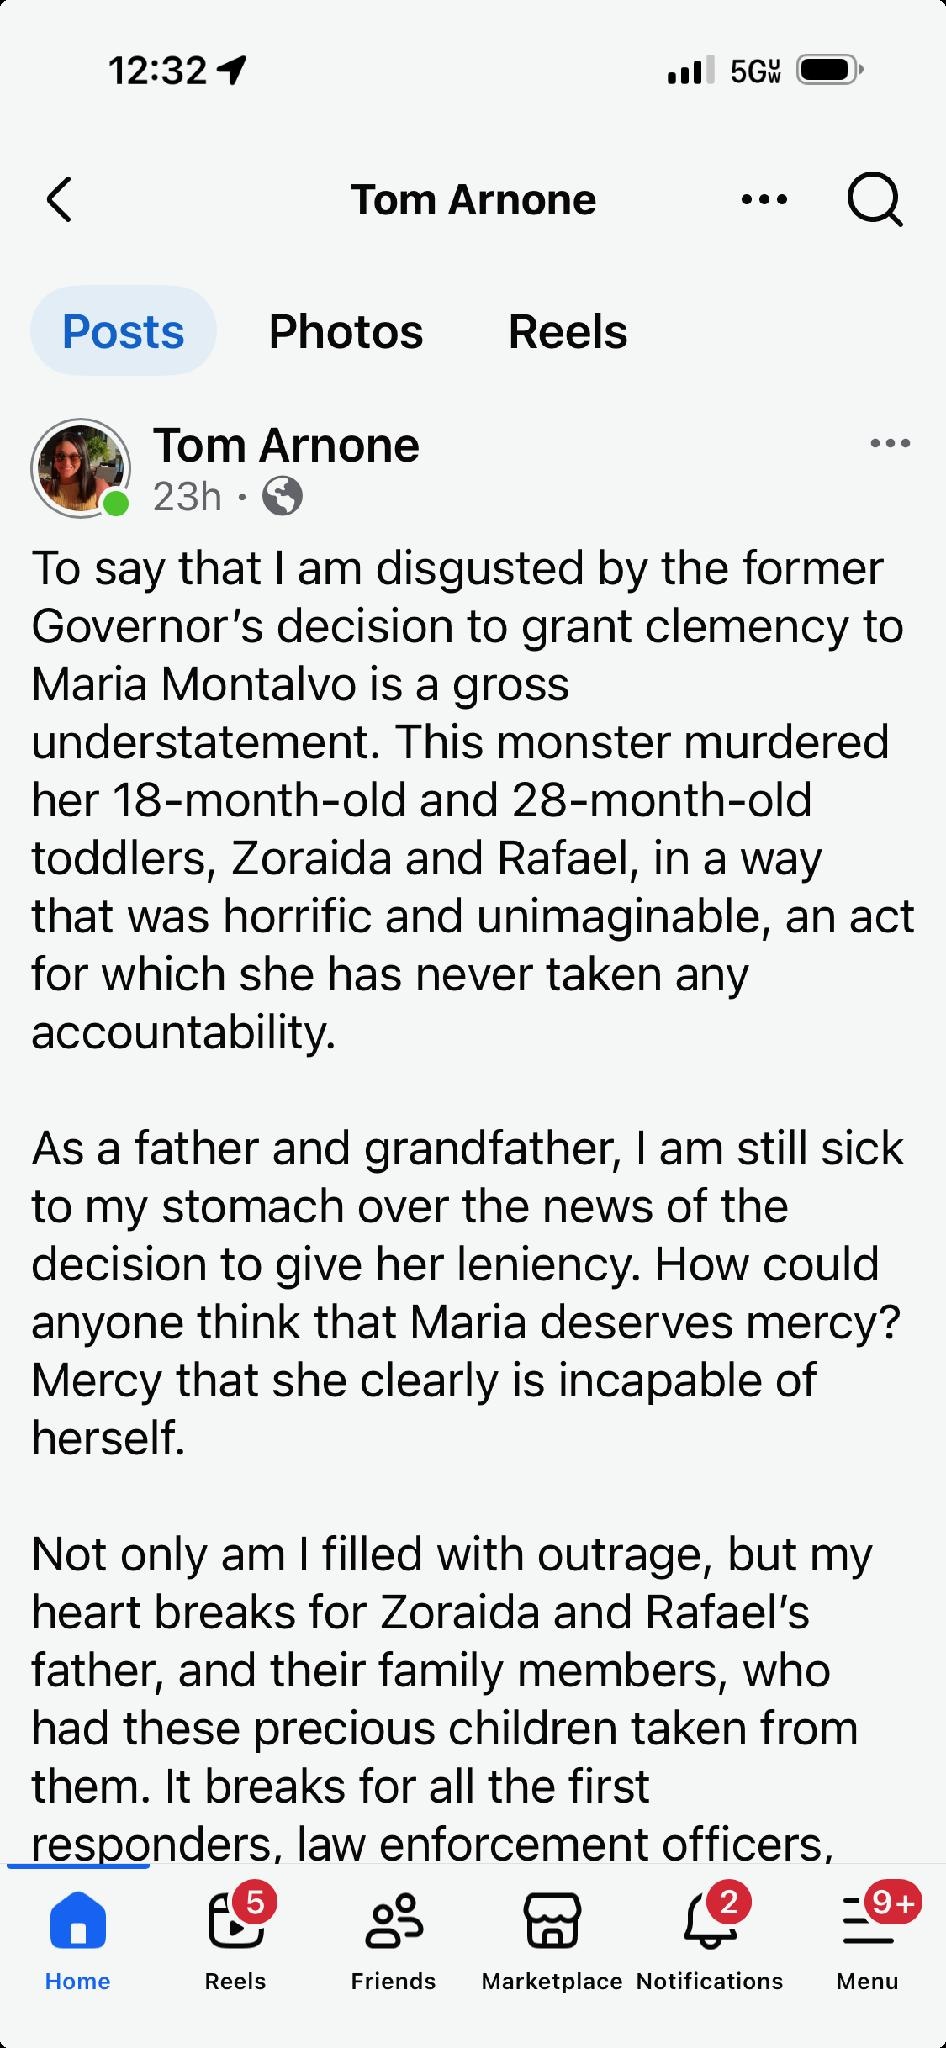Tap the post author profile picture

pyautogui.click(x=81, y=468)
